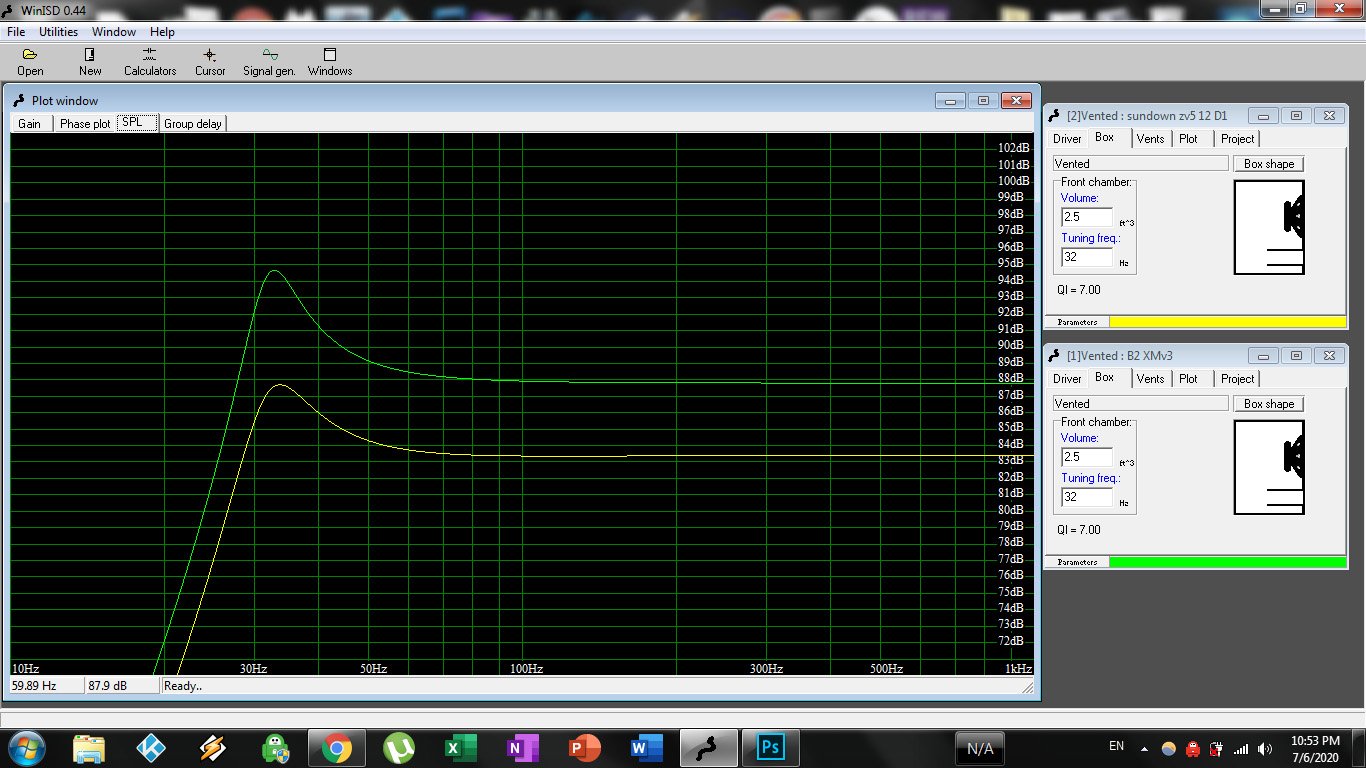Open Excel from the taskbar
The height and width of the screenshot is (768, 1366).
point(461,748)
